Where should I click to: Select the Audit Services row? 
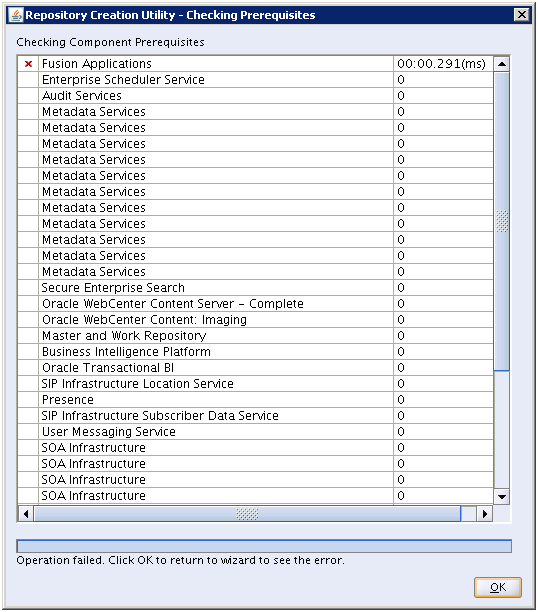255,96
